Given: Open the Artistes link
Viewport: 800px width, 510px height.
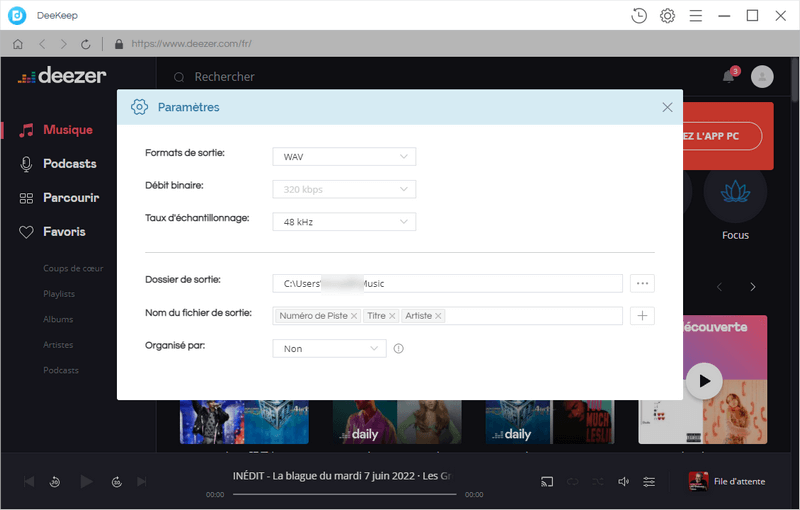Looking at the screenshot, I should (58, 345).
